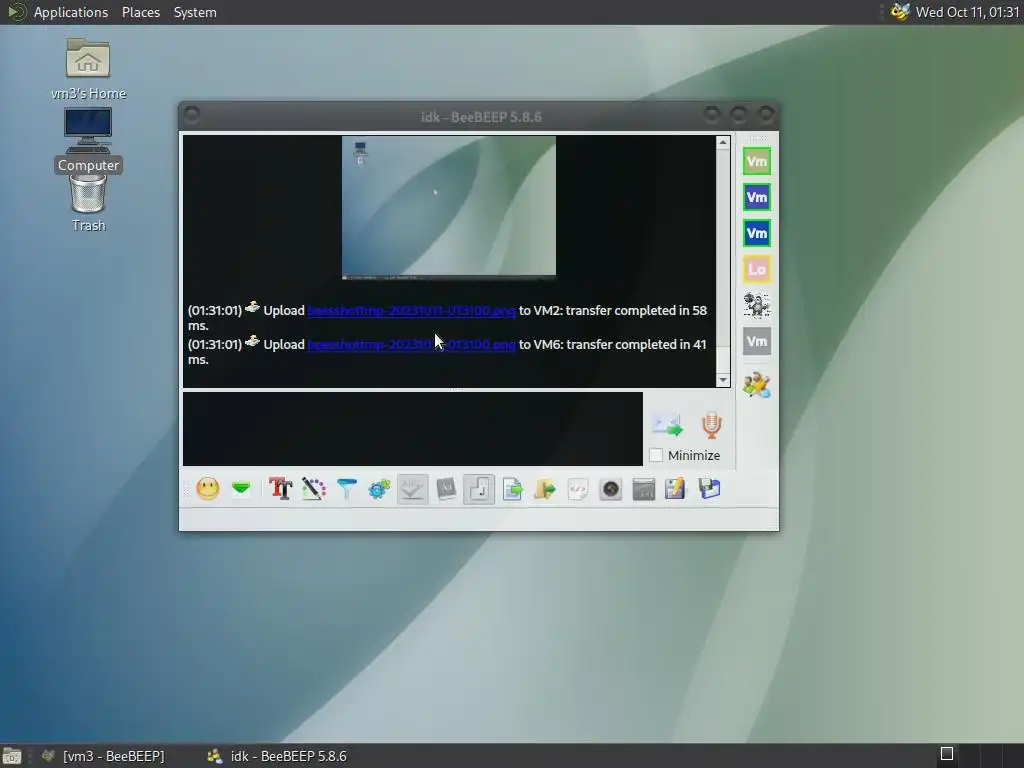Select the Computer desktop icon

click(x=88, y=140)
